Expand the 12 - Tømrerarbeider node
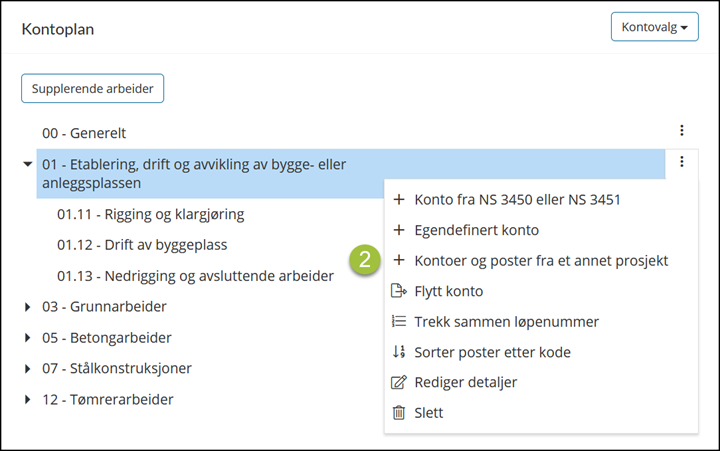This screenshot has height=451, width=720. (28, 399)
